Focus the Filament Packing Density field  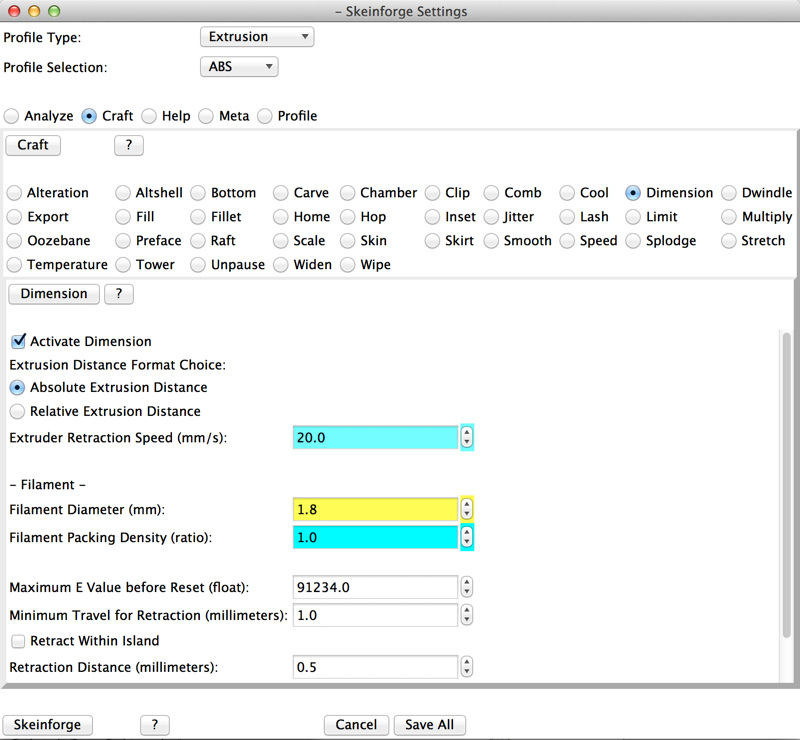(376, 537)
